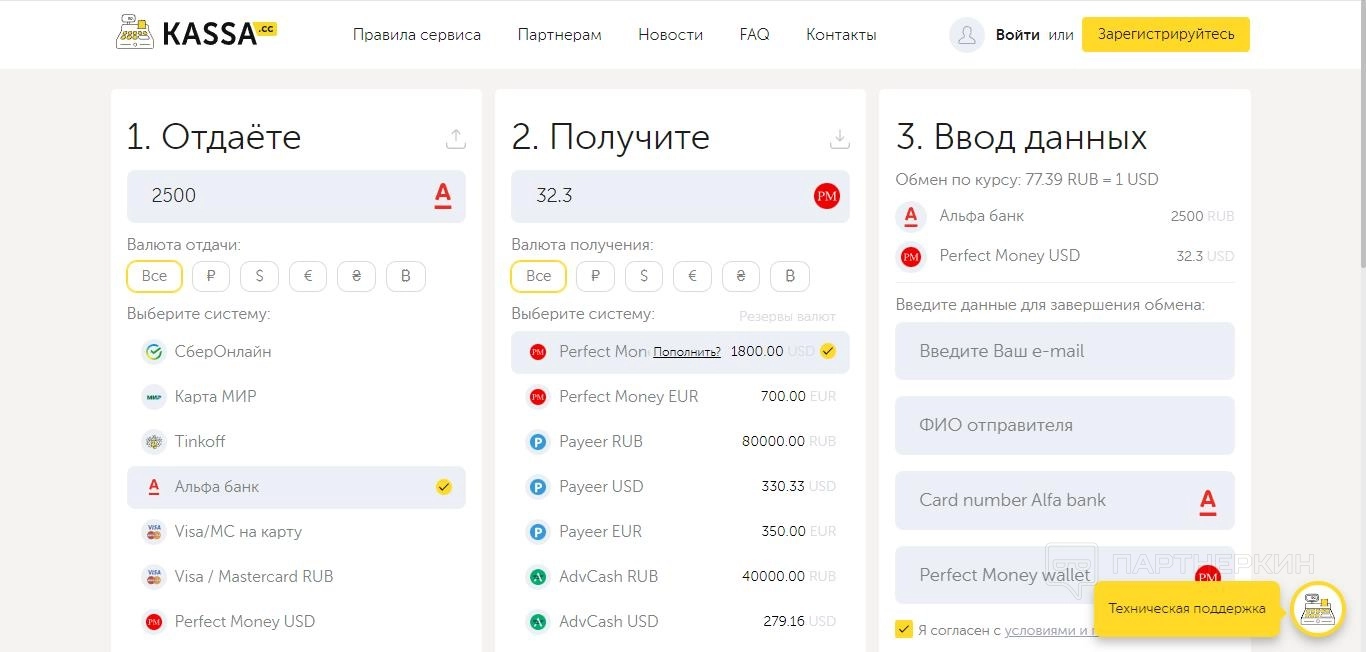Image resolution: width=1366 pixels, height=652 pixels.
Task: Click the Введите Ваш e-mail field
Action: click(x=1065, y=351)
